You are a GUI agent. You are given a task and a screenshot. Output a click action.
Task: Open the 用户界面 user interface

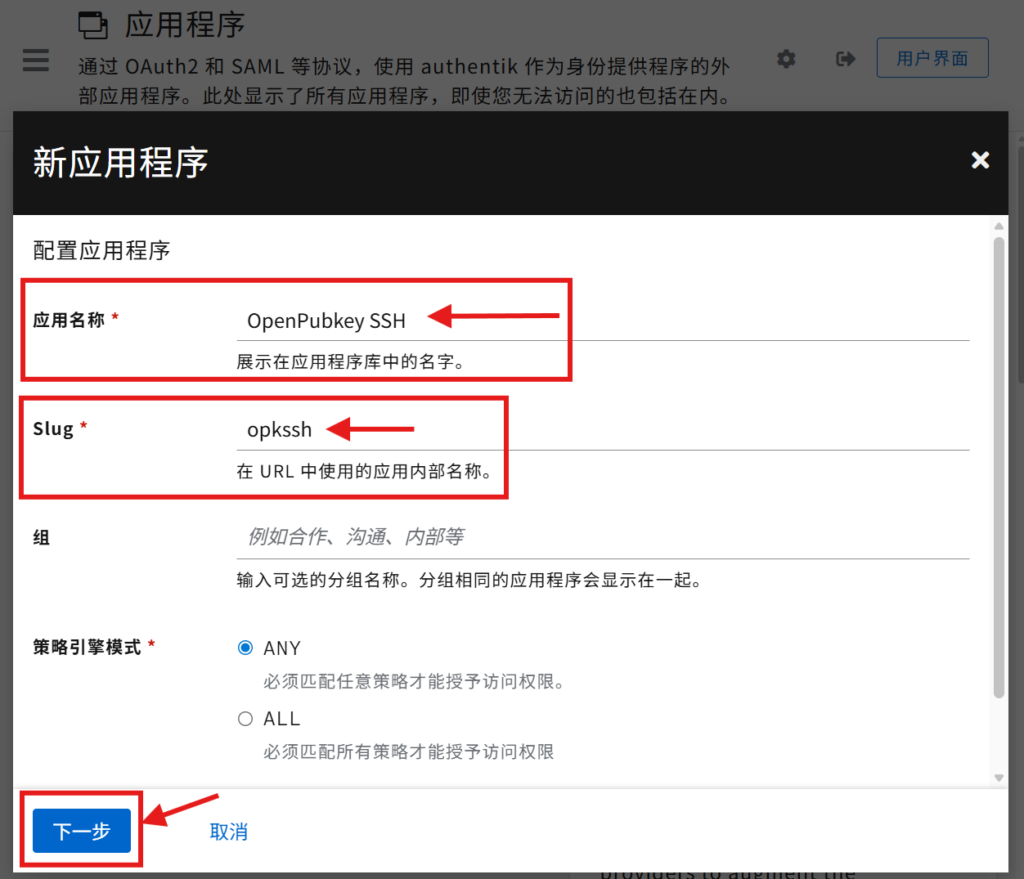tap(932, 58)
